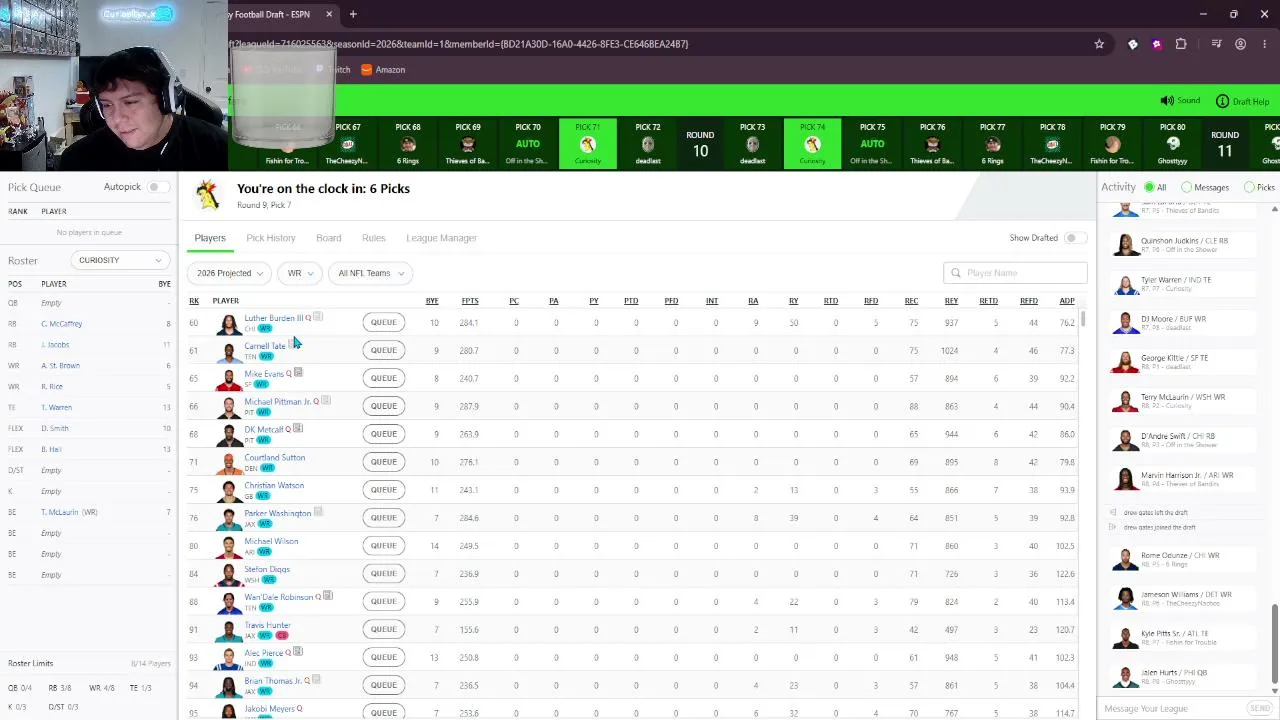Viewport: 1280px width, 720px height.
Task: Open C. McCaffrey in the roster
Action: (62, 324)
